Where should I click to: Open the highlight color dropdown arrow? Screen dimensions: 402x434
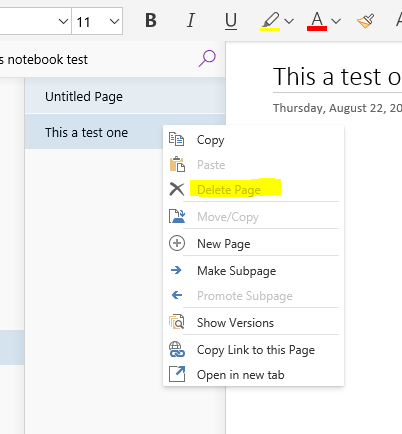[289, 21]
